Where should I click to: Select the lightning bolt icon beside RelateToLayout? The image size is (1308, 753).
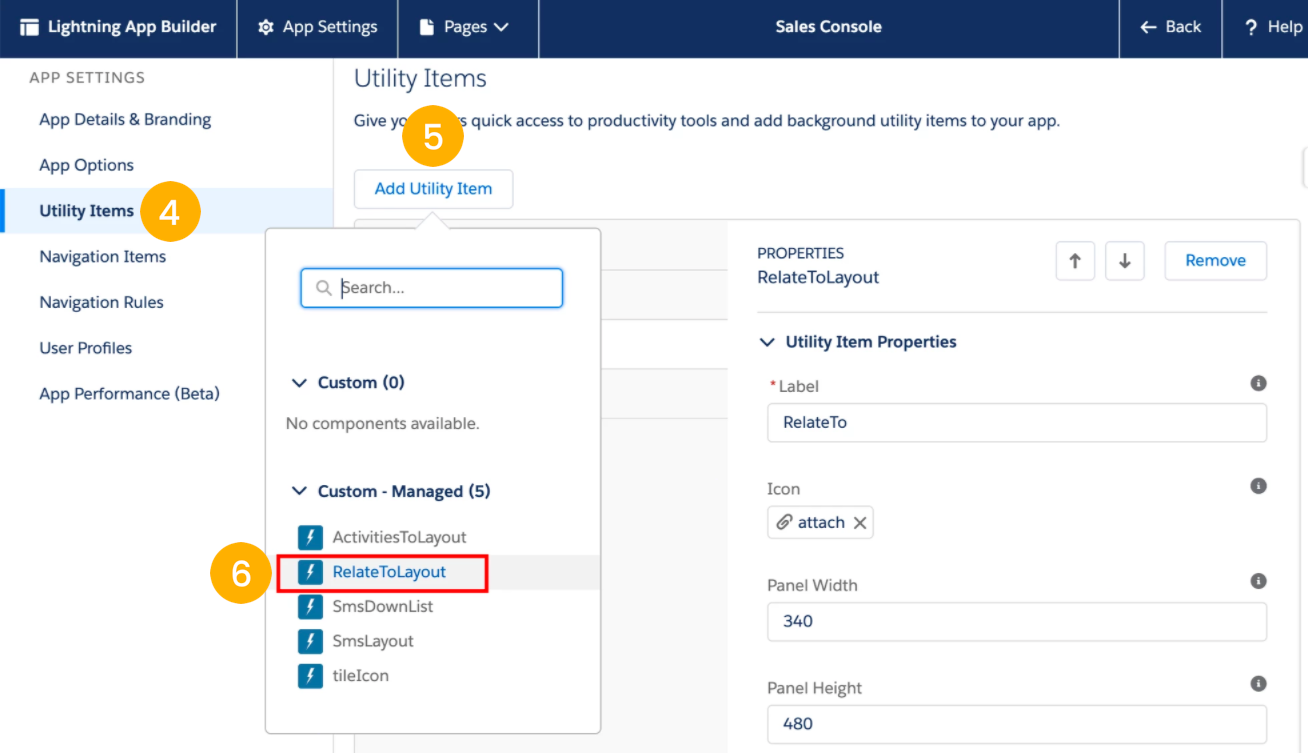311,571
